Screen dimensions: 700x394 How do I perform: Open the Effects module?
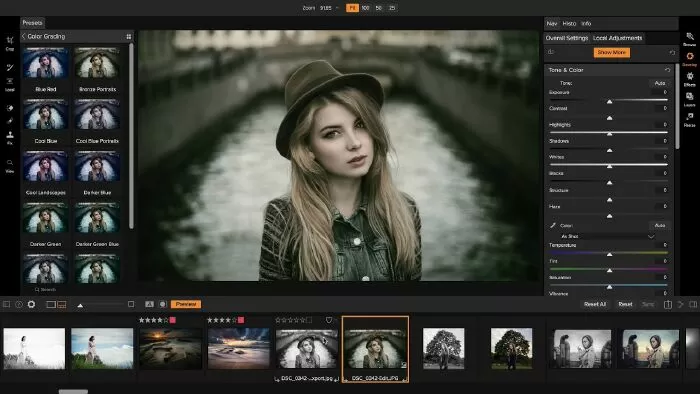point(689,79)
